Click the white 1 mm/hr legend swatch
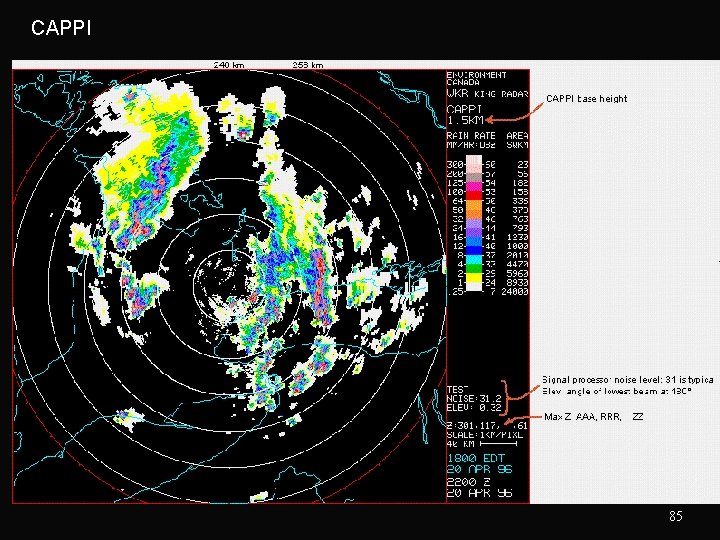 [x=474, y=287]
